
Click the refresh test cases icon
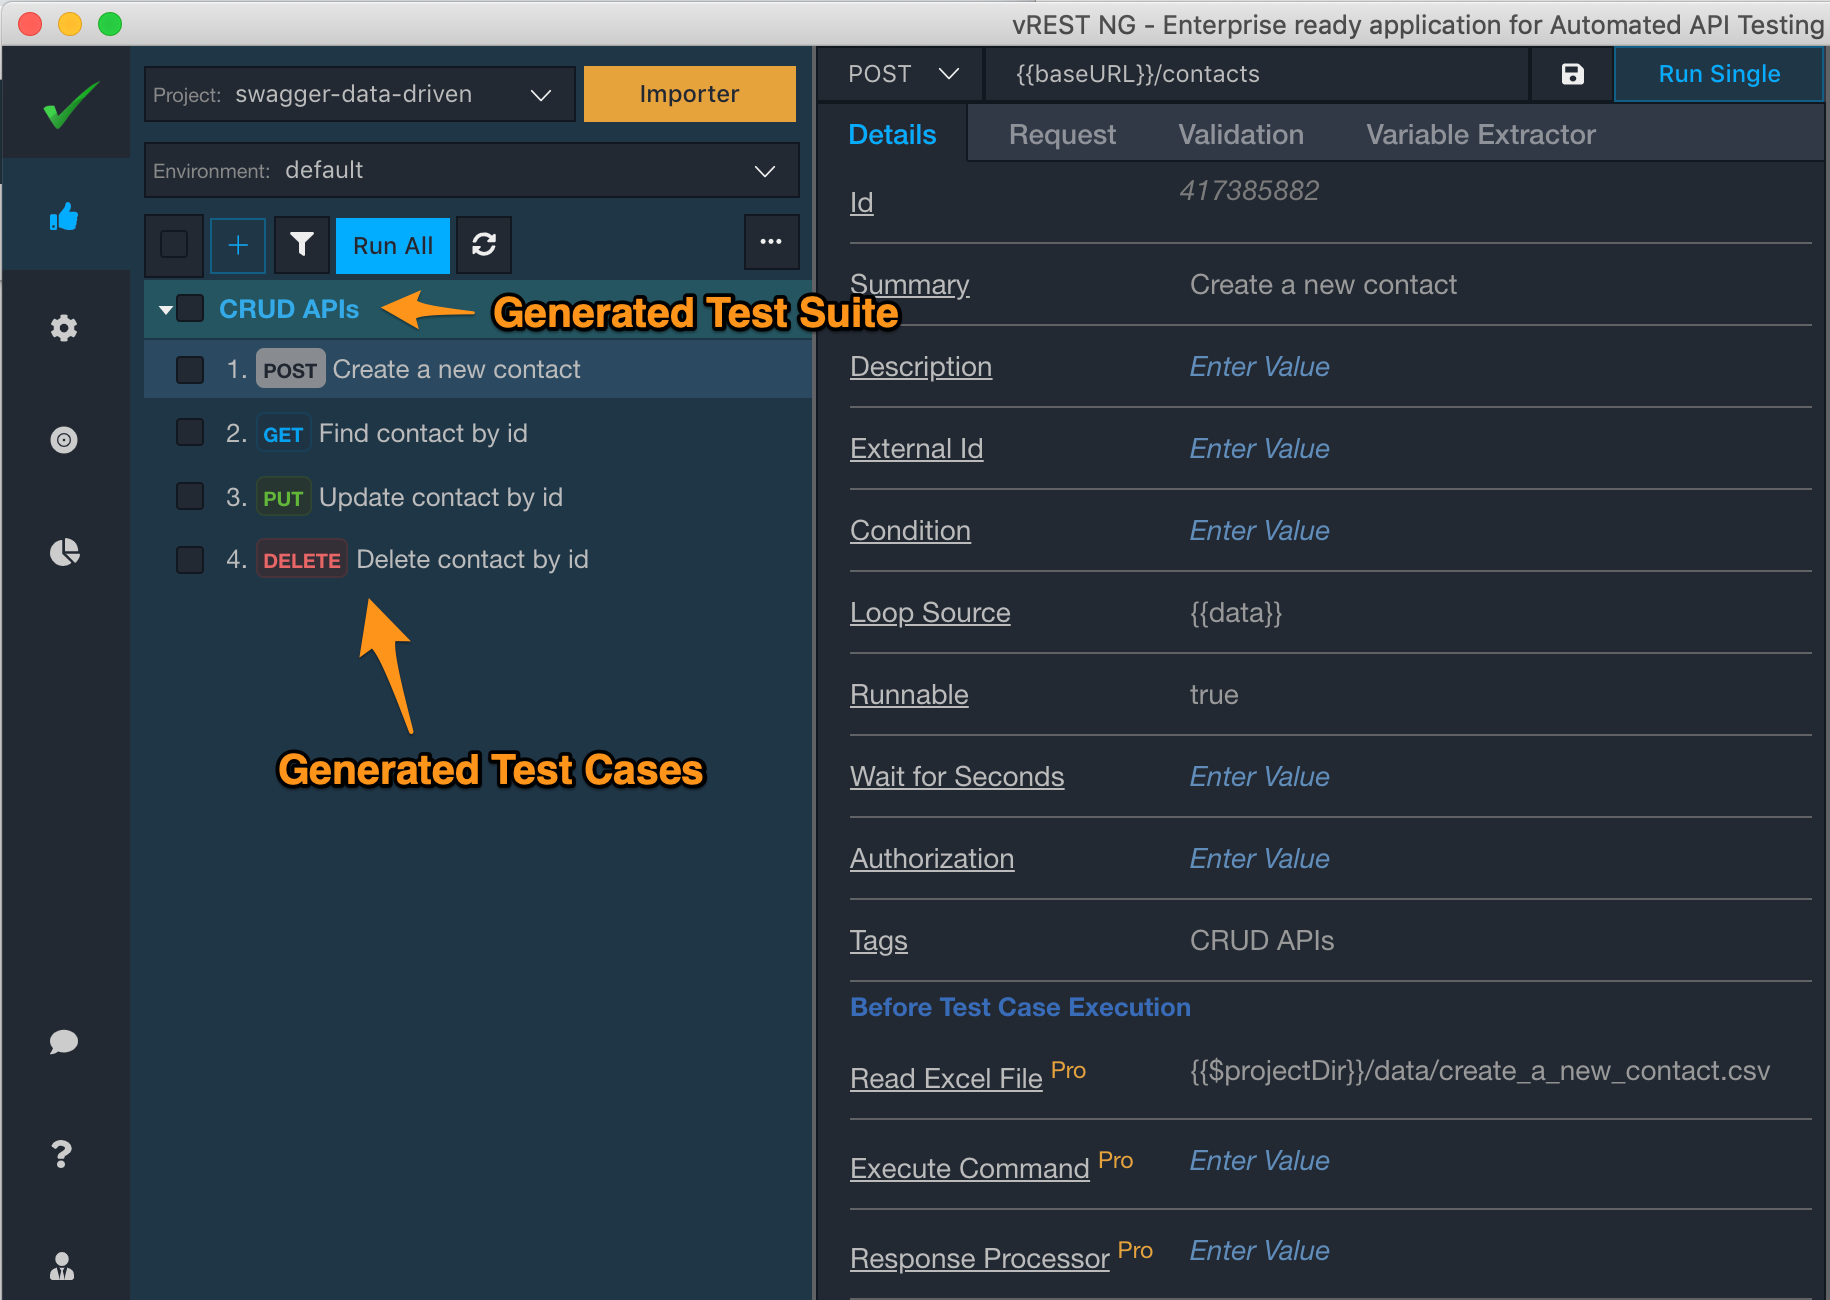pyautogui.click(x=484, y=245)
